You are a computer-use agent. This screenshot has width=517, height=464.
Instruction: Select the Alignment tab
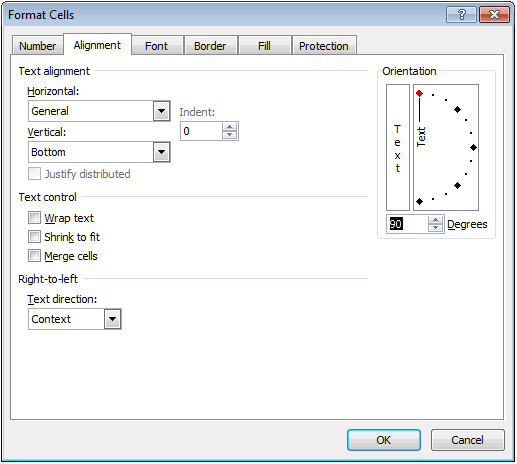pos(97,44)
